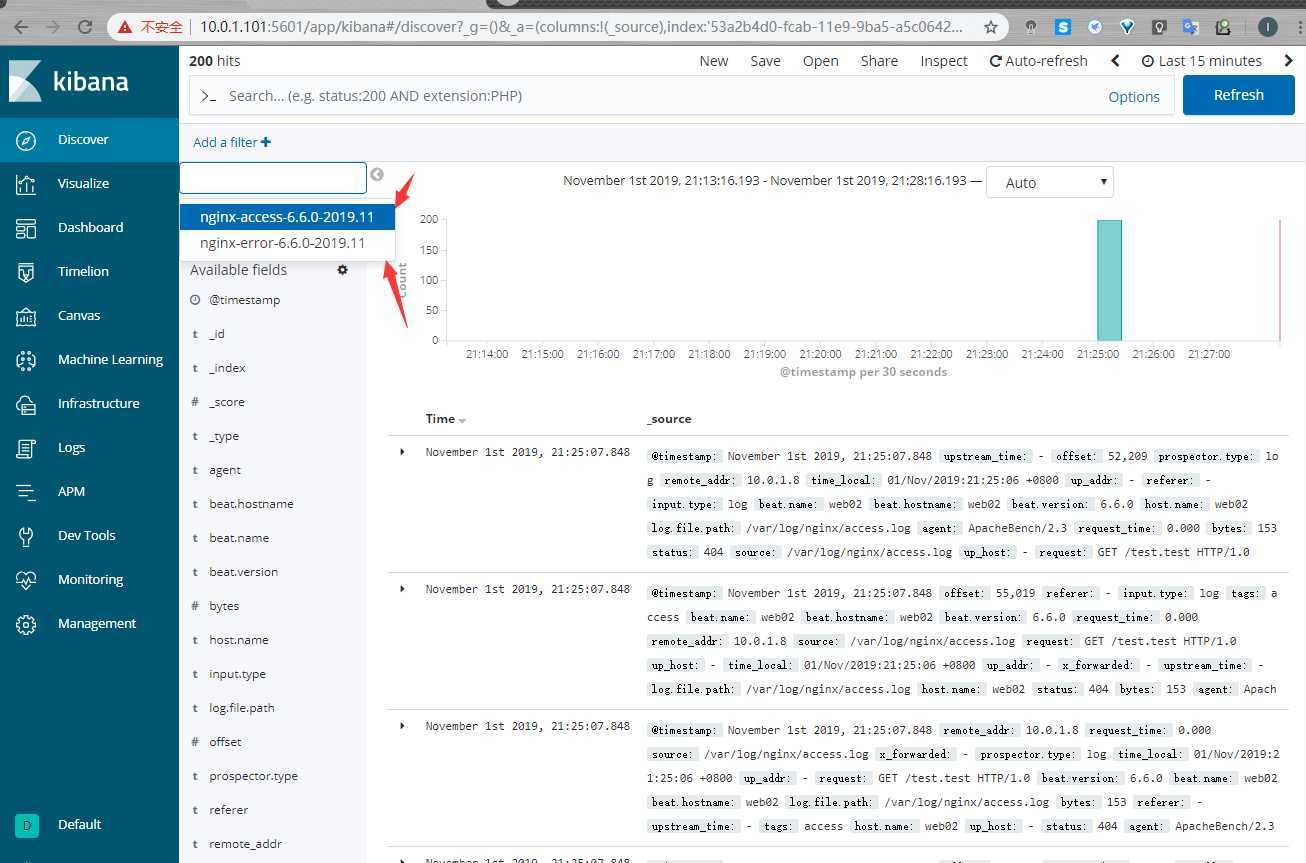Click Open in the top menu
Screen dimensions: 1306x863
click(821, 61)
